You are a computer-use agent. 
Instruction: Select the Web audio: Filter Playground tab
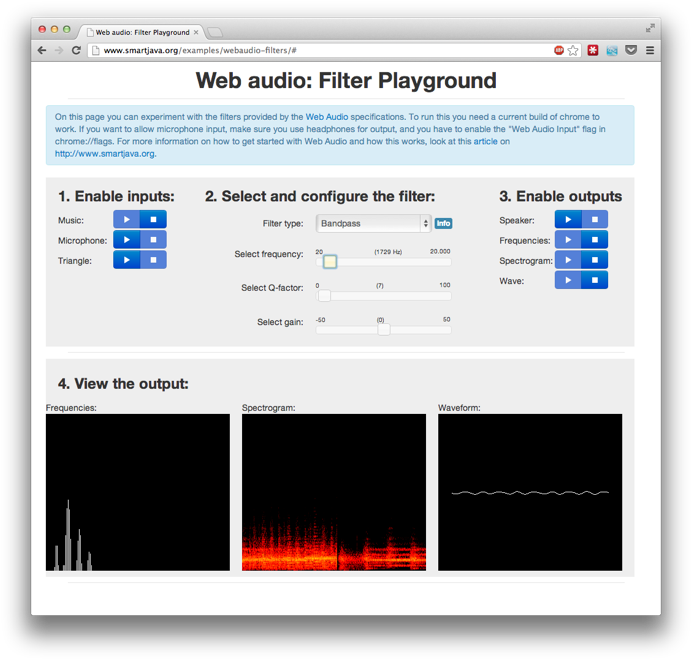click(142, 32)
